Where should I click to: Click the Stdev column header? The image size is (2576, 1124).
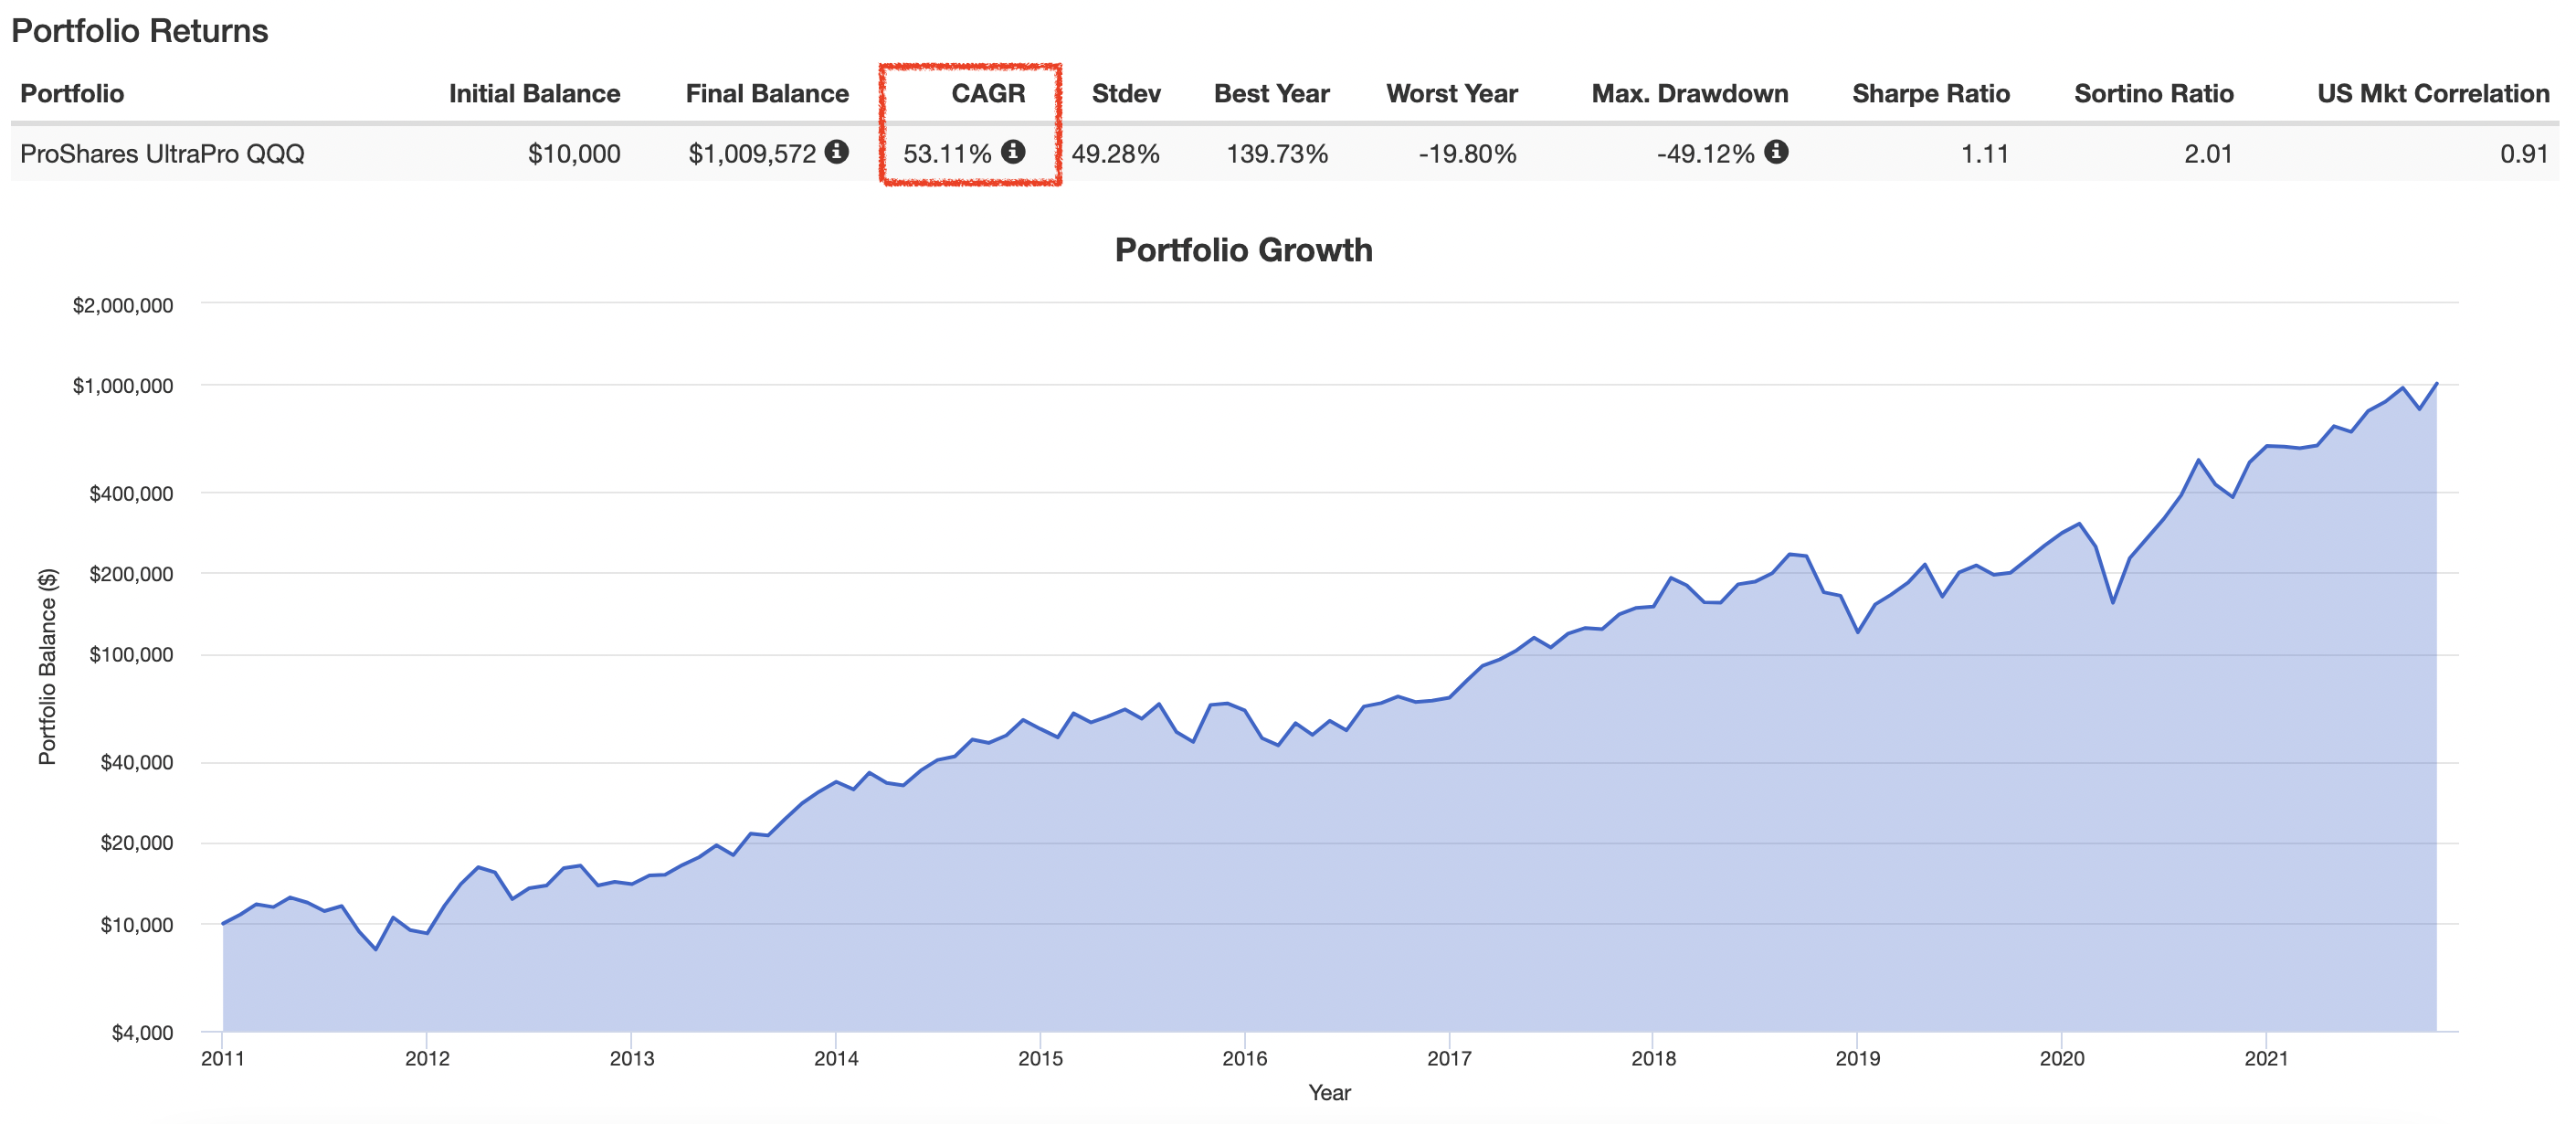click(x=1126, y=94)
